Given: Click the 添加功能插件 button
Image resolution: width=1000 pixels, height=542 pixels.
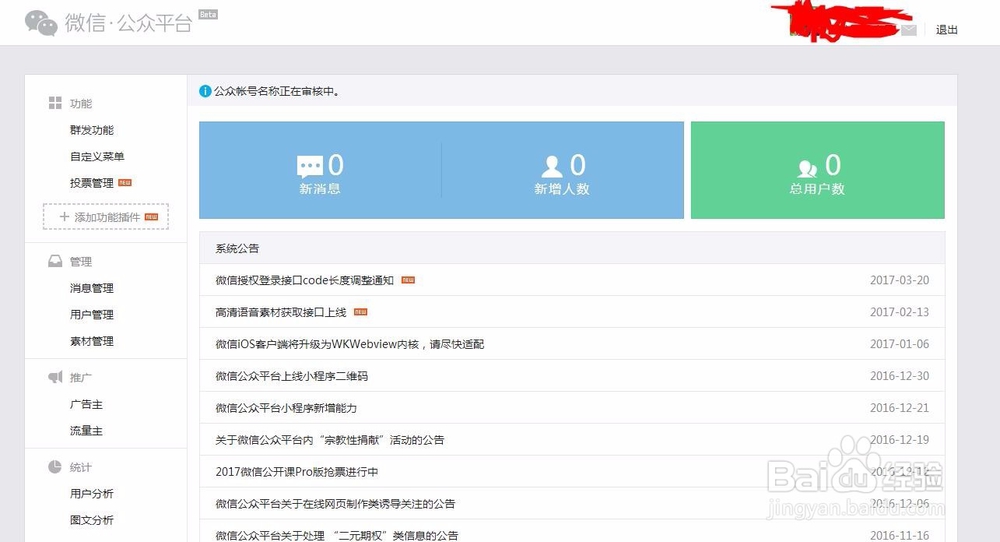Looking at the screenshot, I should (106, 217).
